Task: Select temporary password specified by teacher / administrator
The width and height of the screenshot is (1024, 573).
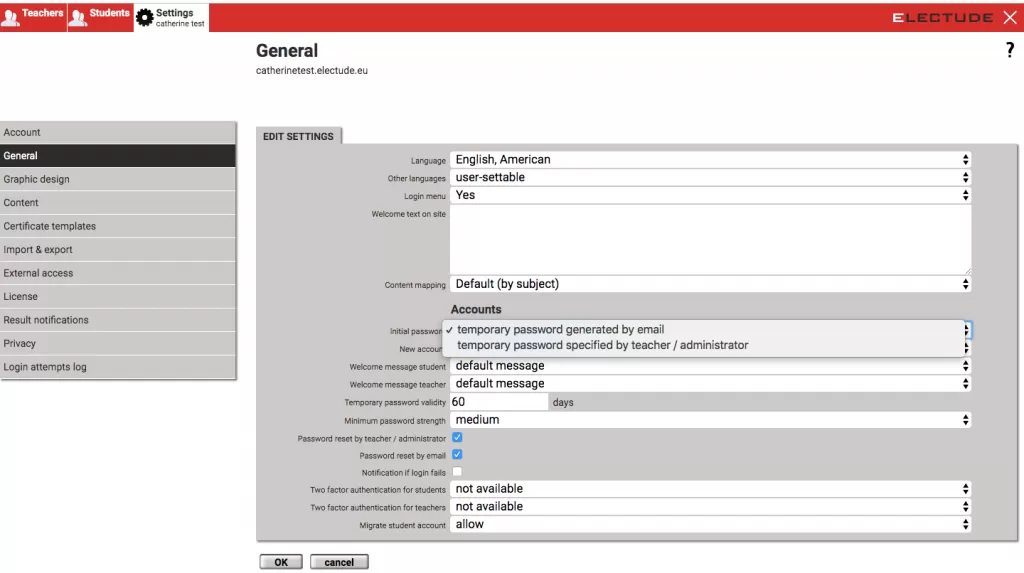Action: click(x=602, y=345)
